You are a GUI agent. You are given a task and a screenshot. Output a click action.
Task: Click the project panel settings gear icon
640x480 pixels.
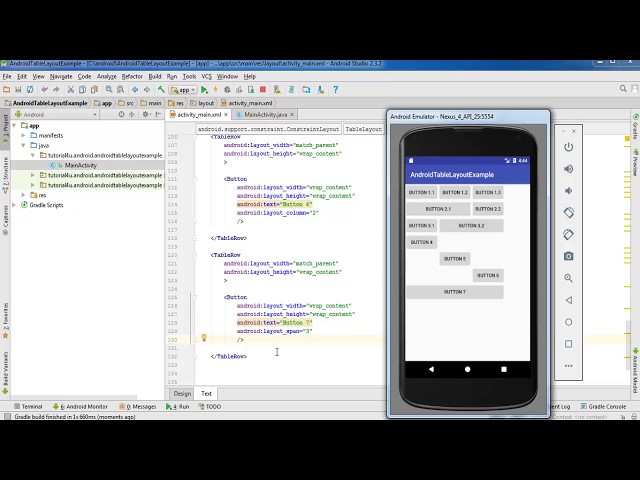pyautogui.click(x=145, y=114)
